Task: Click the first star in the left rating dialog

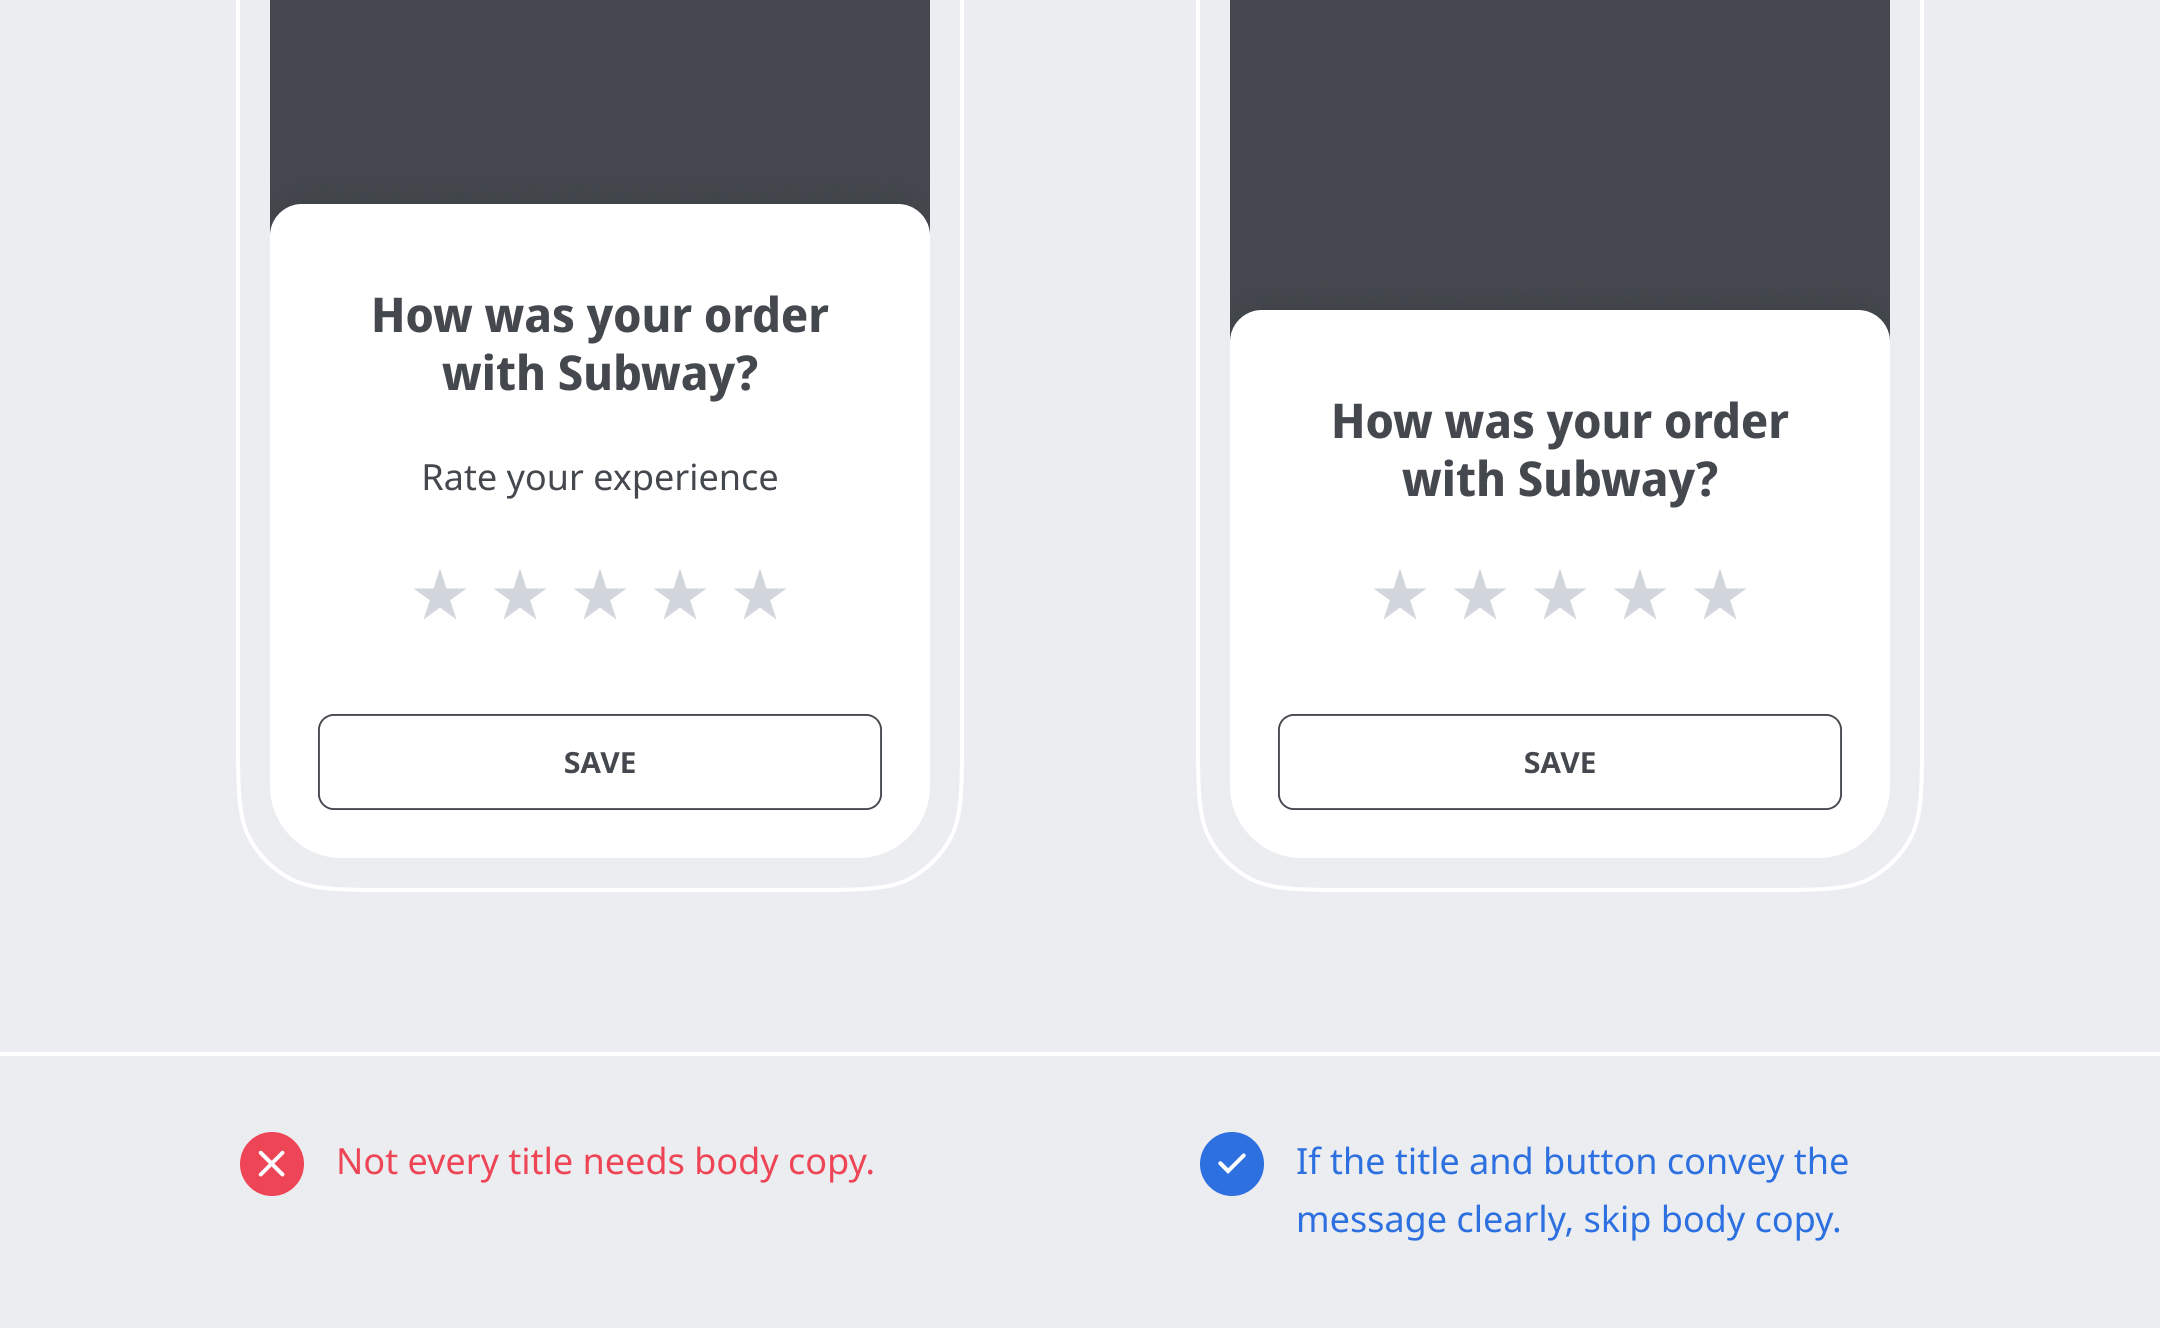Action: [x=440, y=596]
